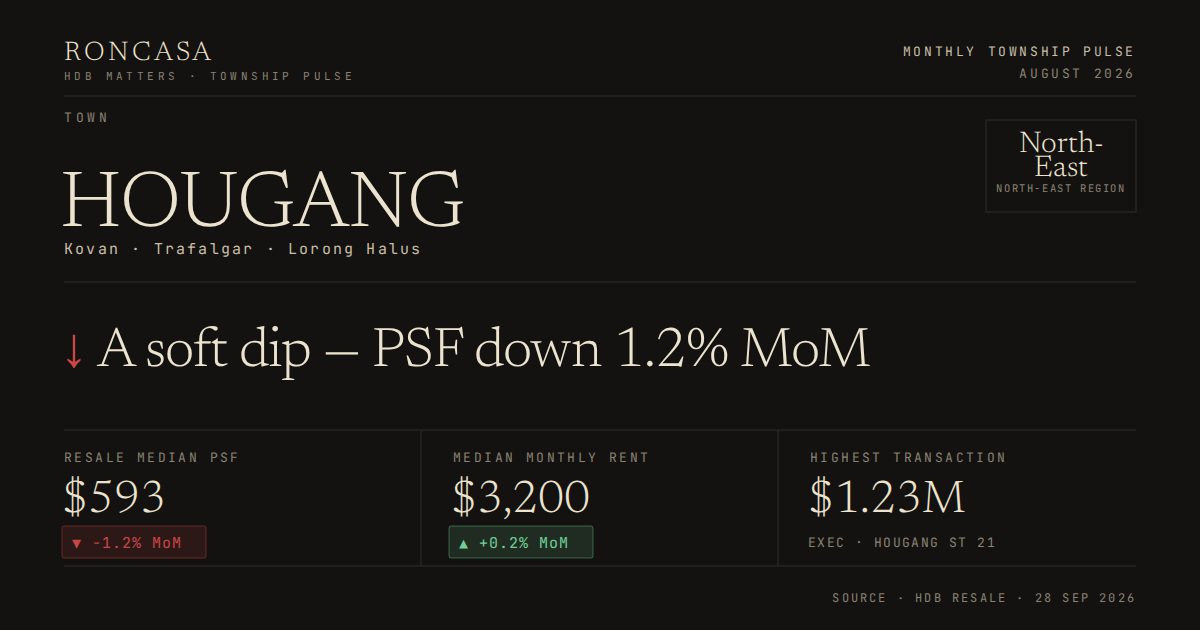Click the $1.23M highest transaction value

click(x=887, y=497)
